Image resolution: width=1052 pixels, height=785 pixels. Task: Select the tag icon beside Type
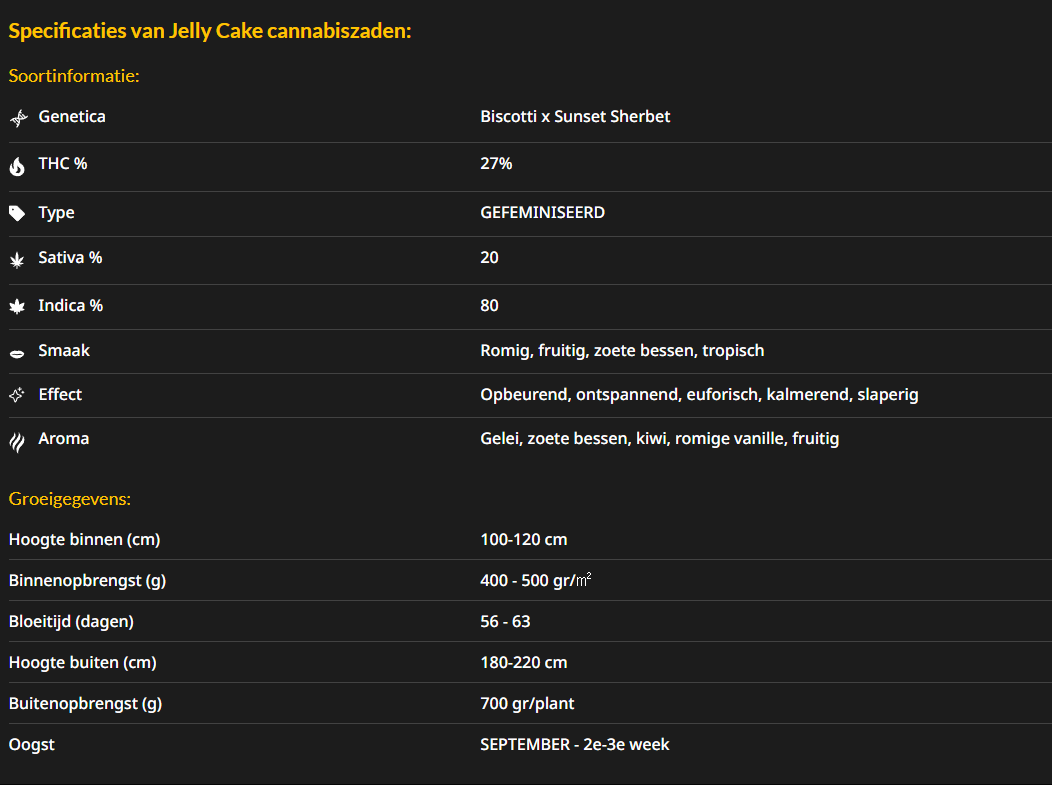point(17,213)
